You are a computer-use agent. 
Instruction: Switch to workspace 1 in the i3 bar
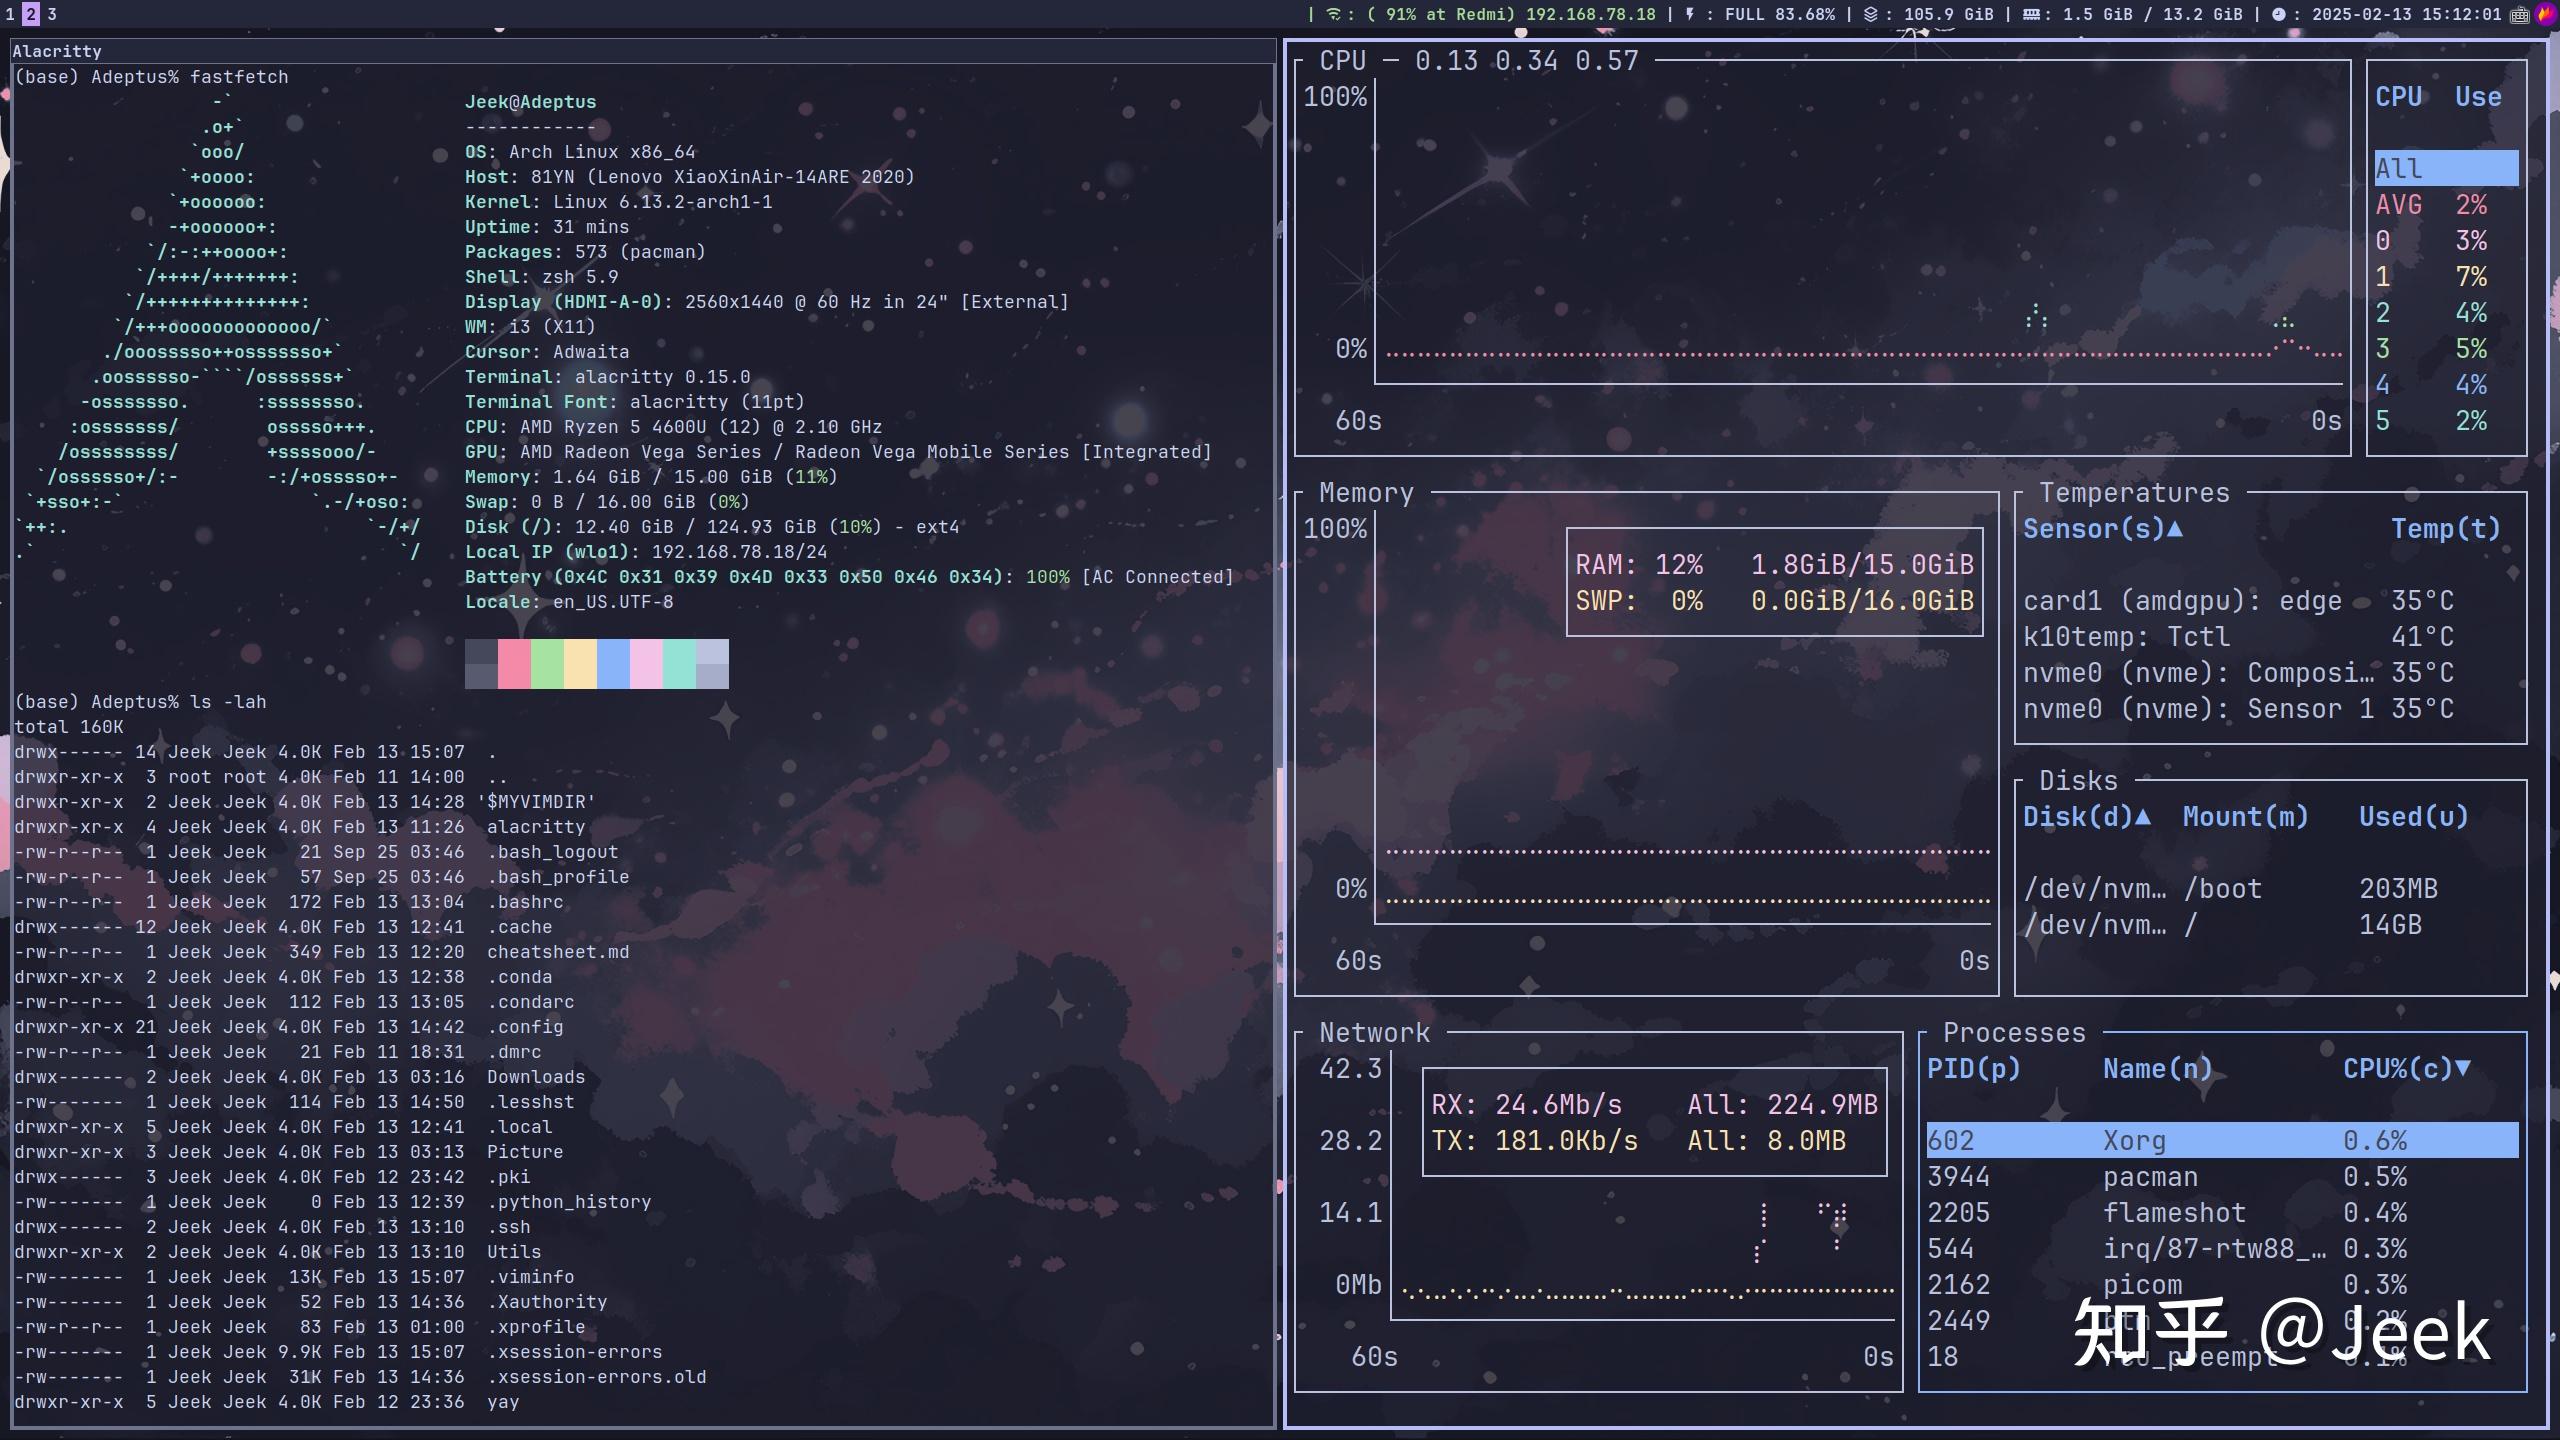tap(10, 14)
